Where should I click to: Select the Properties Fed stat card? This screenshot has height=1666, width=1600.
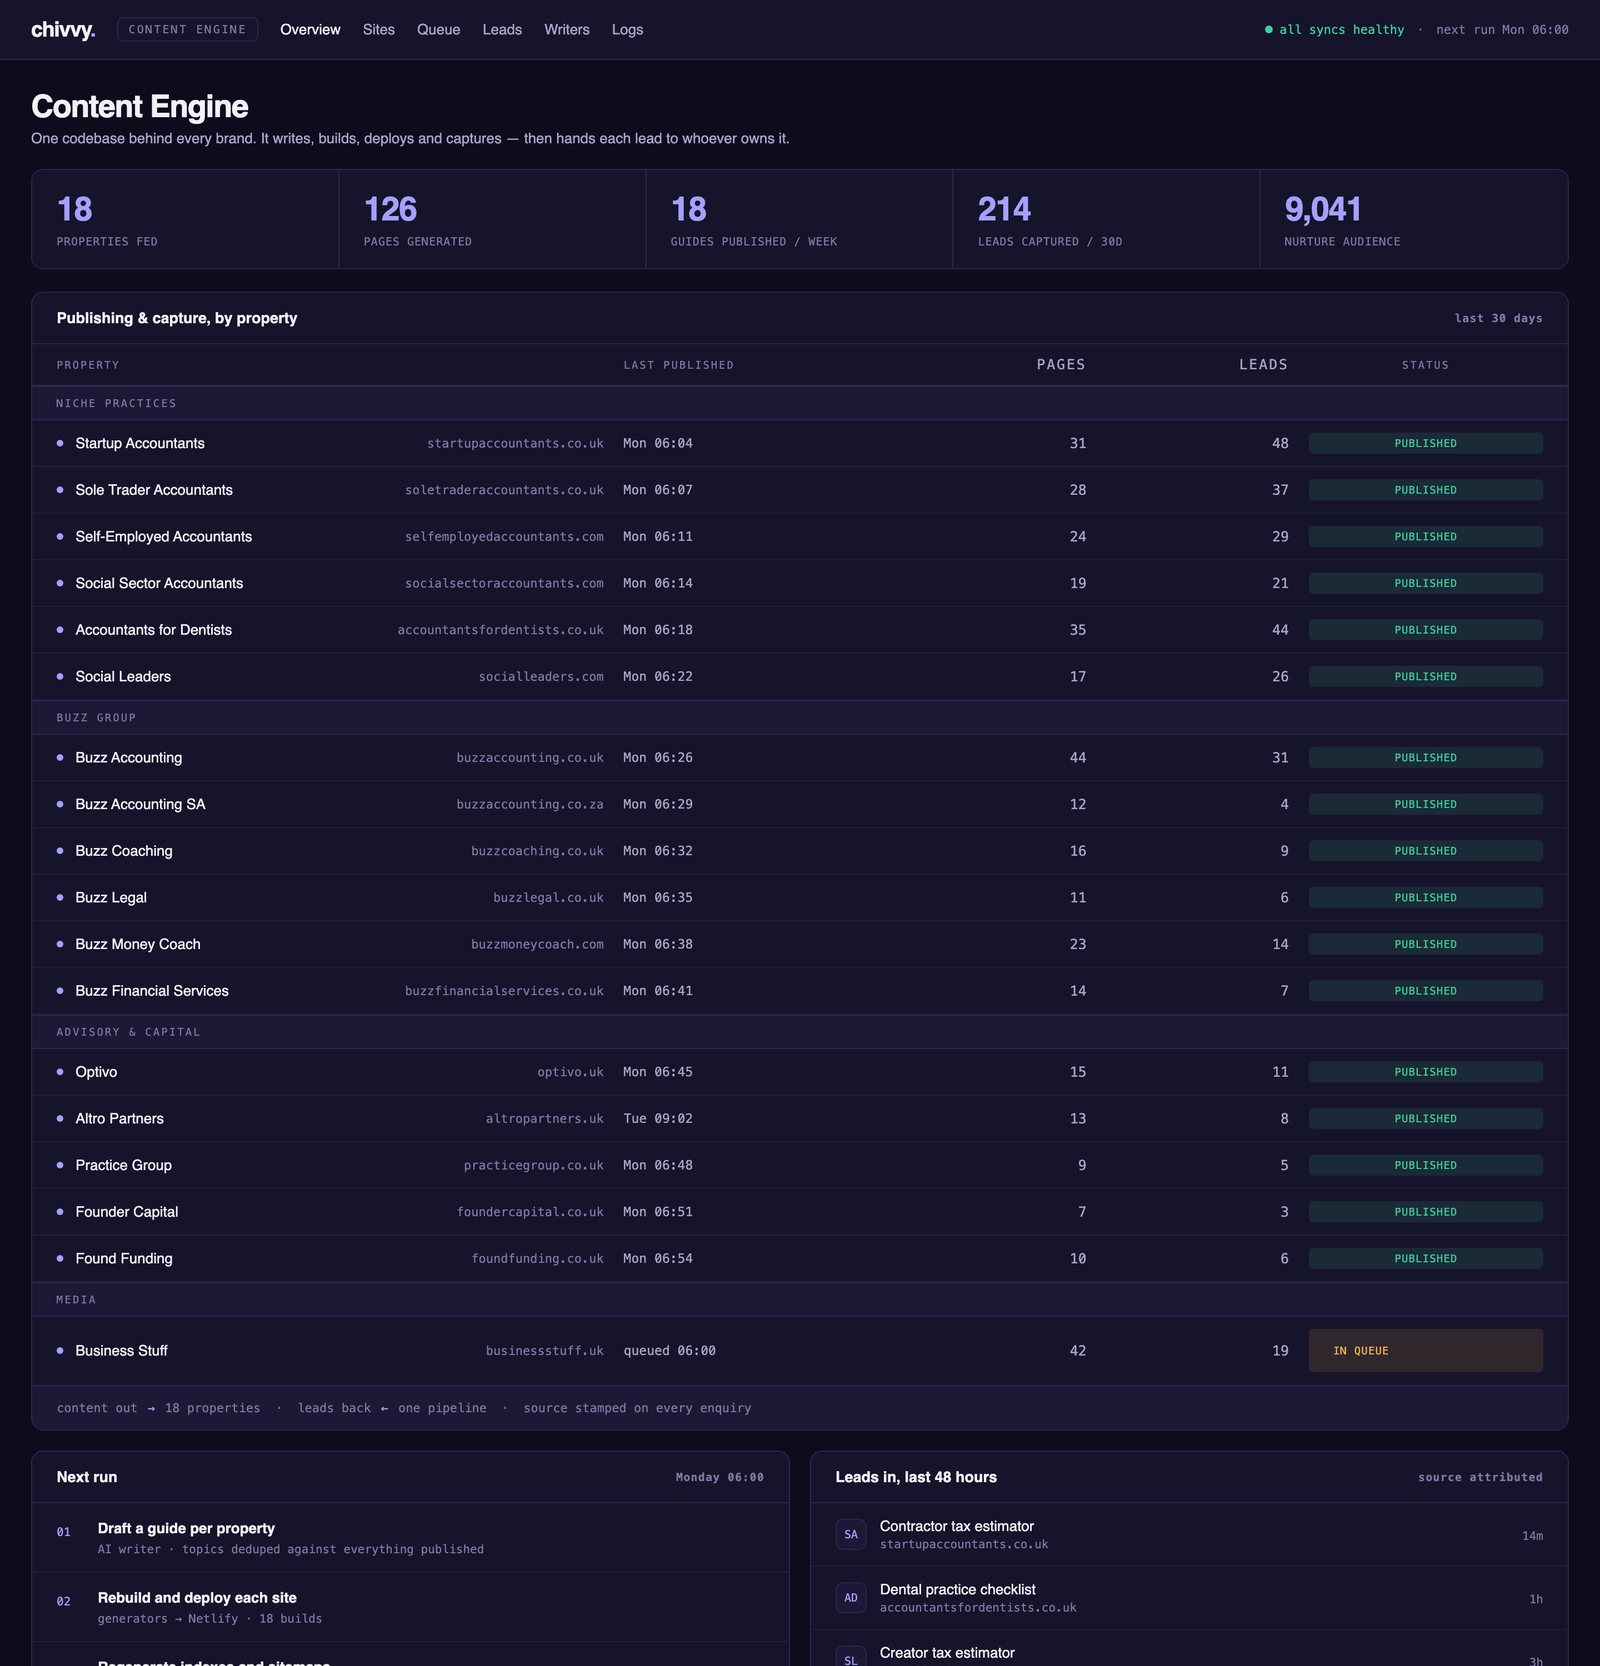coord(185,219)
